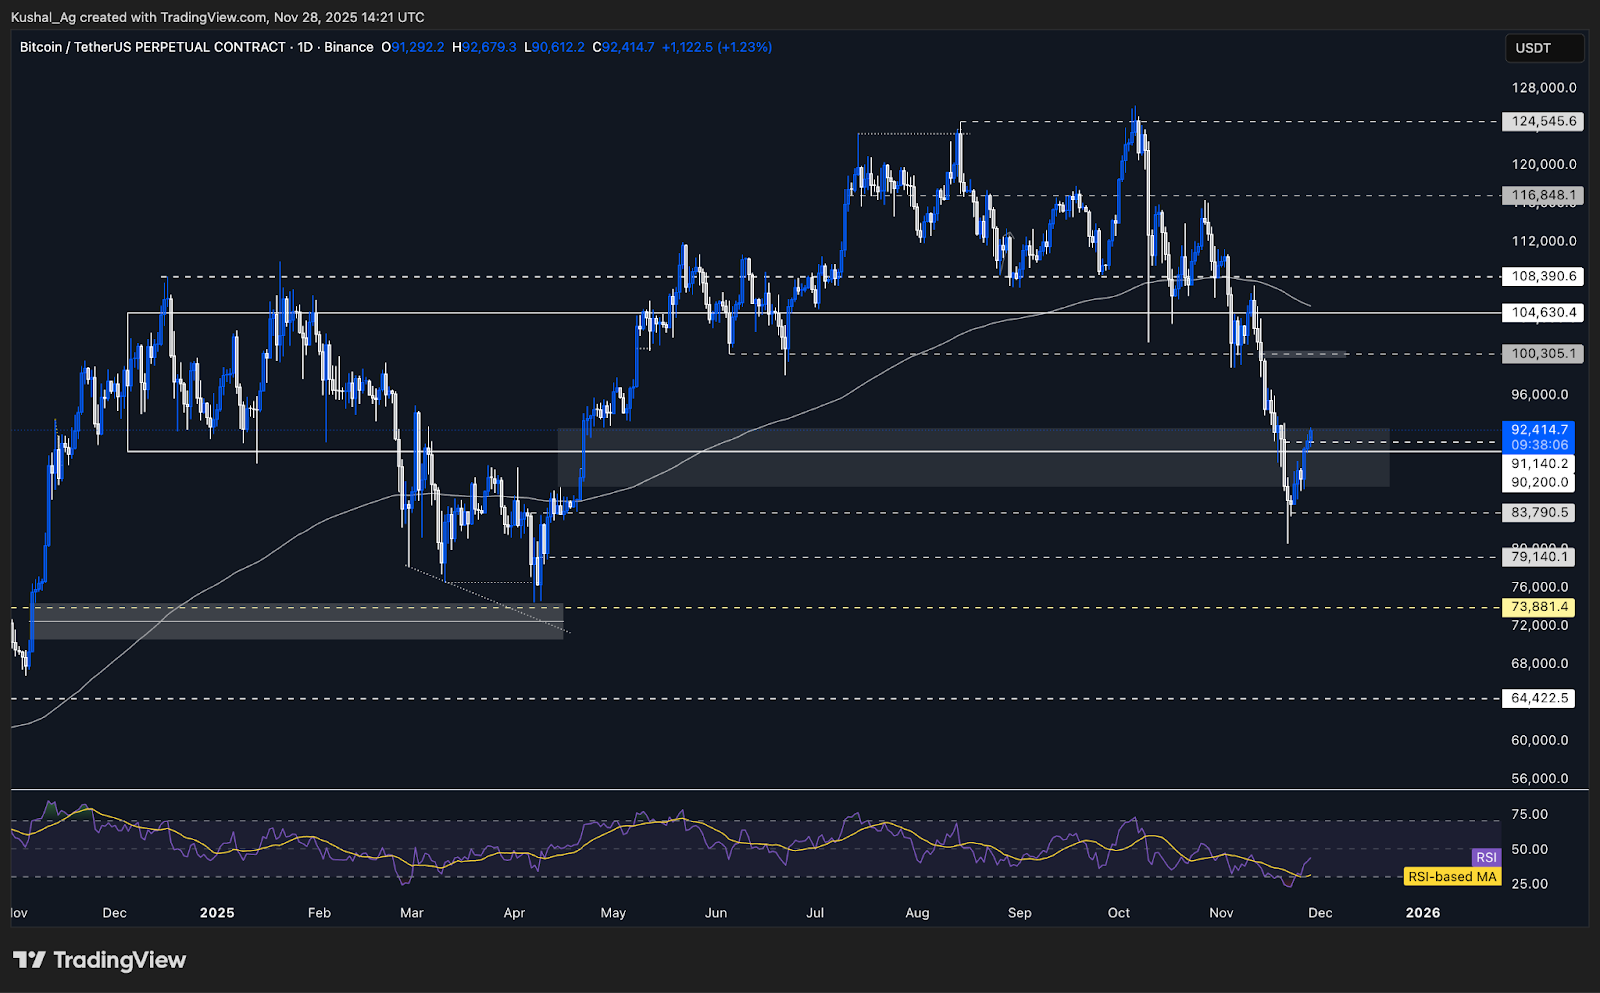Select the yellow RSI-based MA label
The image size is (1600, 993).
[1452, 877]
